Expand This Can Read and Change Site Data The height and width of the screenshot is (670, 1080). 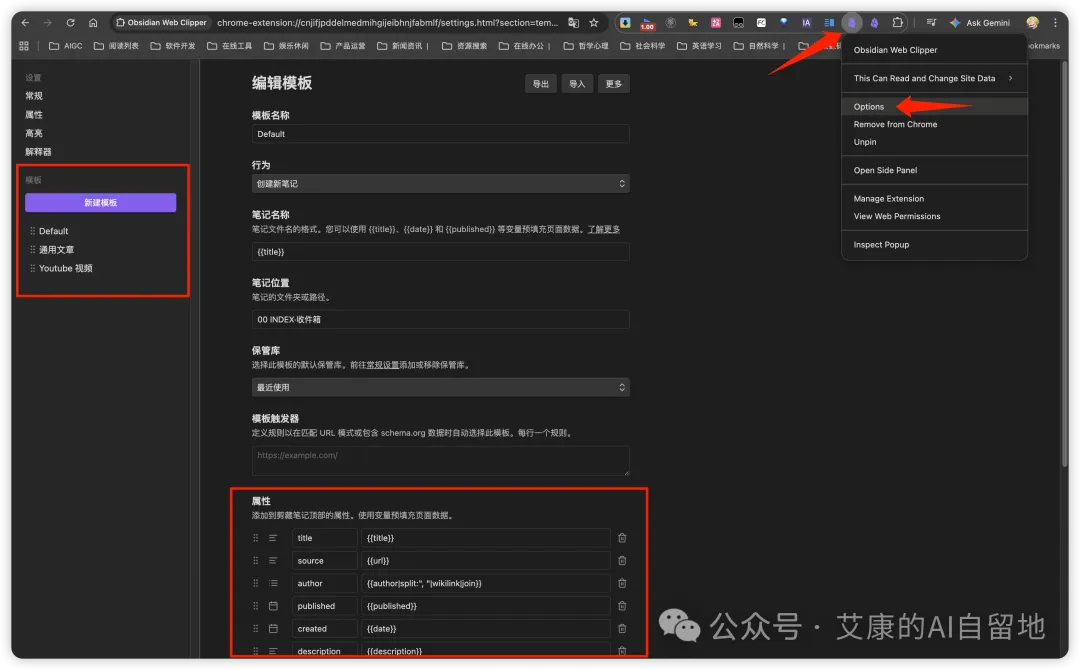coord(934,78)
